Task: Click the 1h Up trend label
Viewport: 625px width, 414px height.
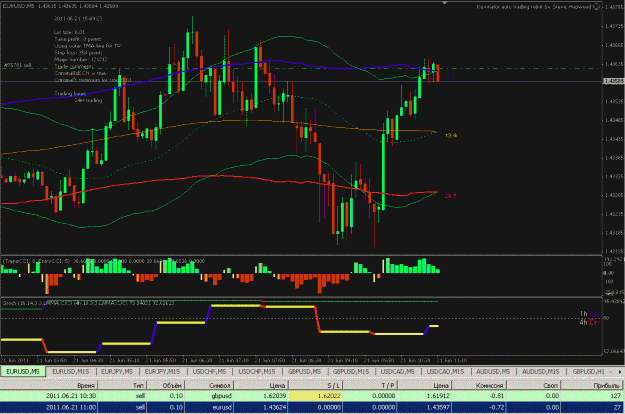Action: coord(589,314)
